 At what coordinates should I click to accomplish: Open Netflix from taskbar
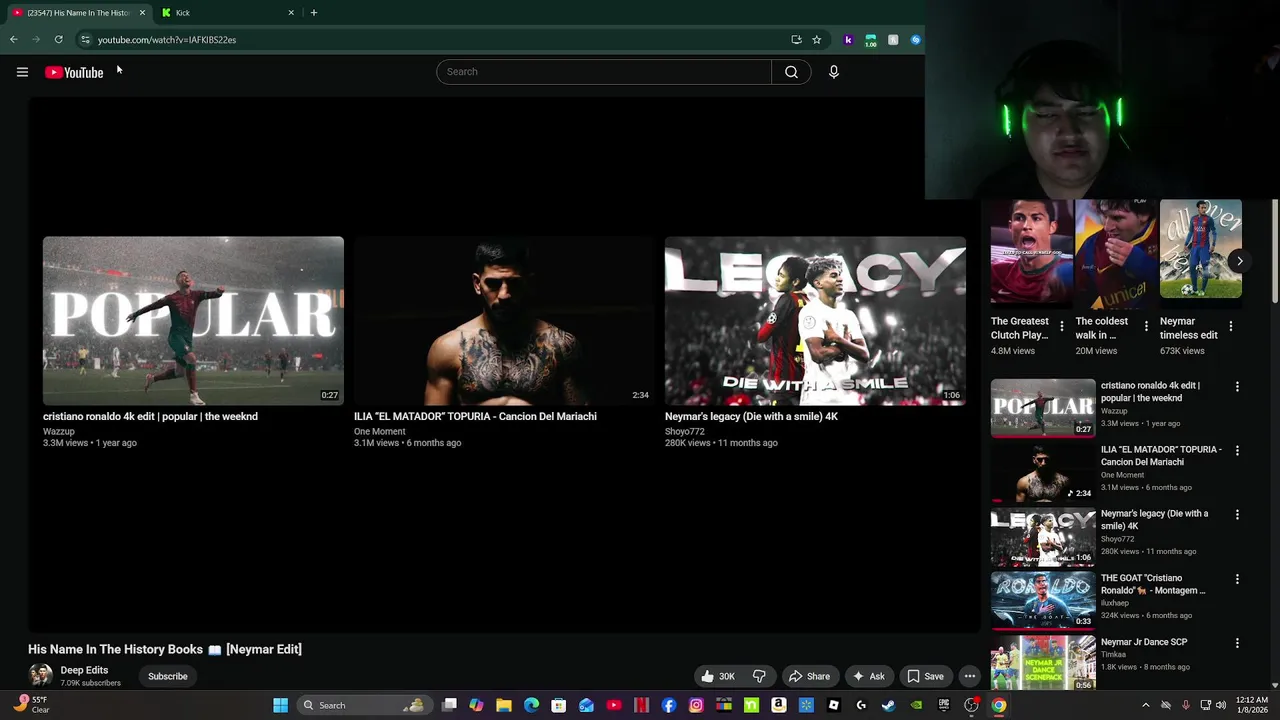coord(641,705)
